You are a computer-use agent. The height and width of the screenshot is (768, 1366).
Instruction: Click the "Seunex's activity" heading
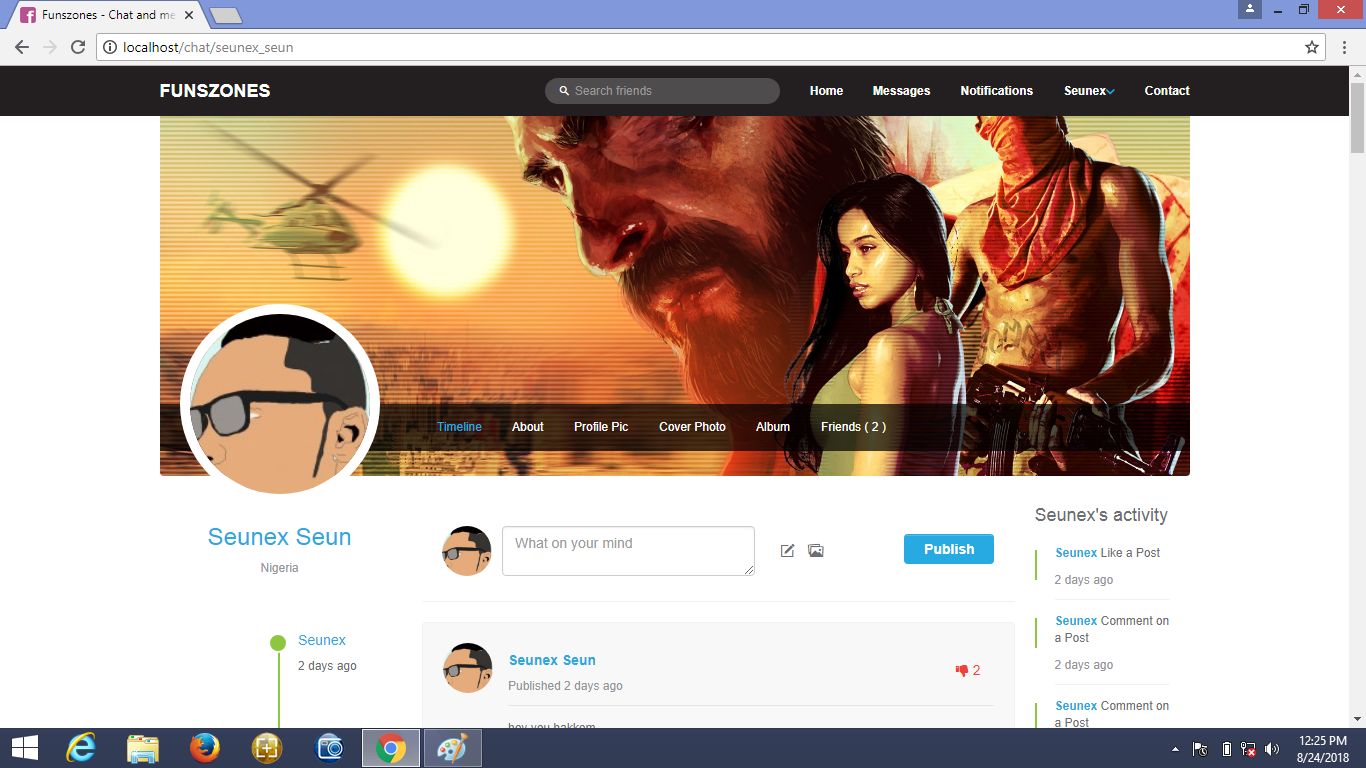tap(1101, 515)
